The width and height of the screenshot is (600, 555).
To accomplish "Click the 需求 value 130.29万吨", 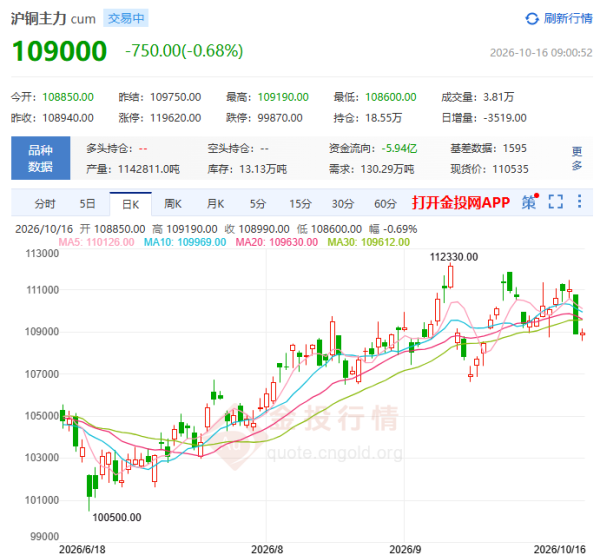I will coord(387,169).
